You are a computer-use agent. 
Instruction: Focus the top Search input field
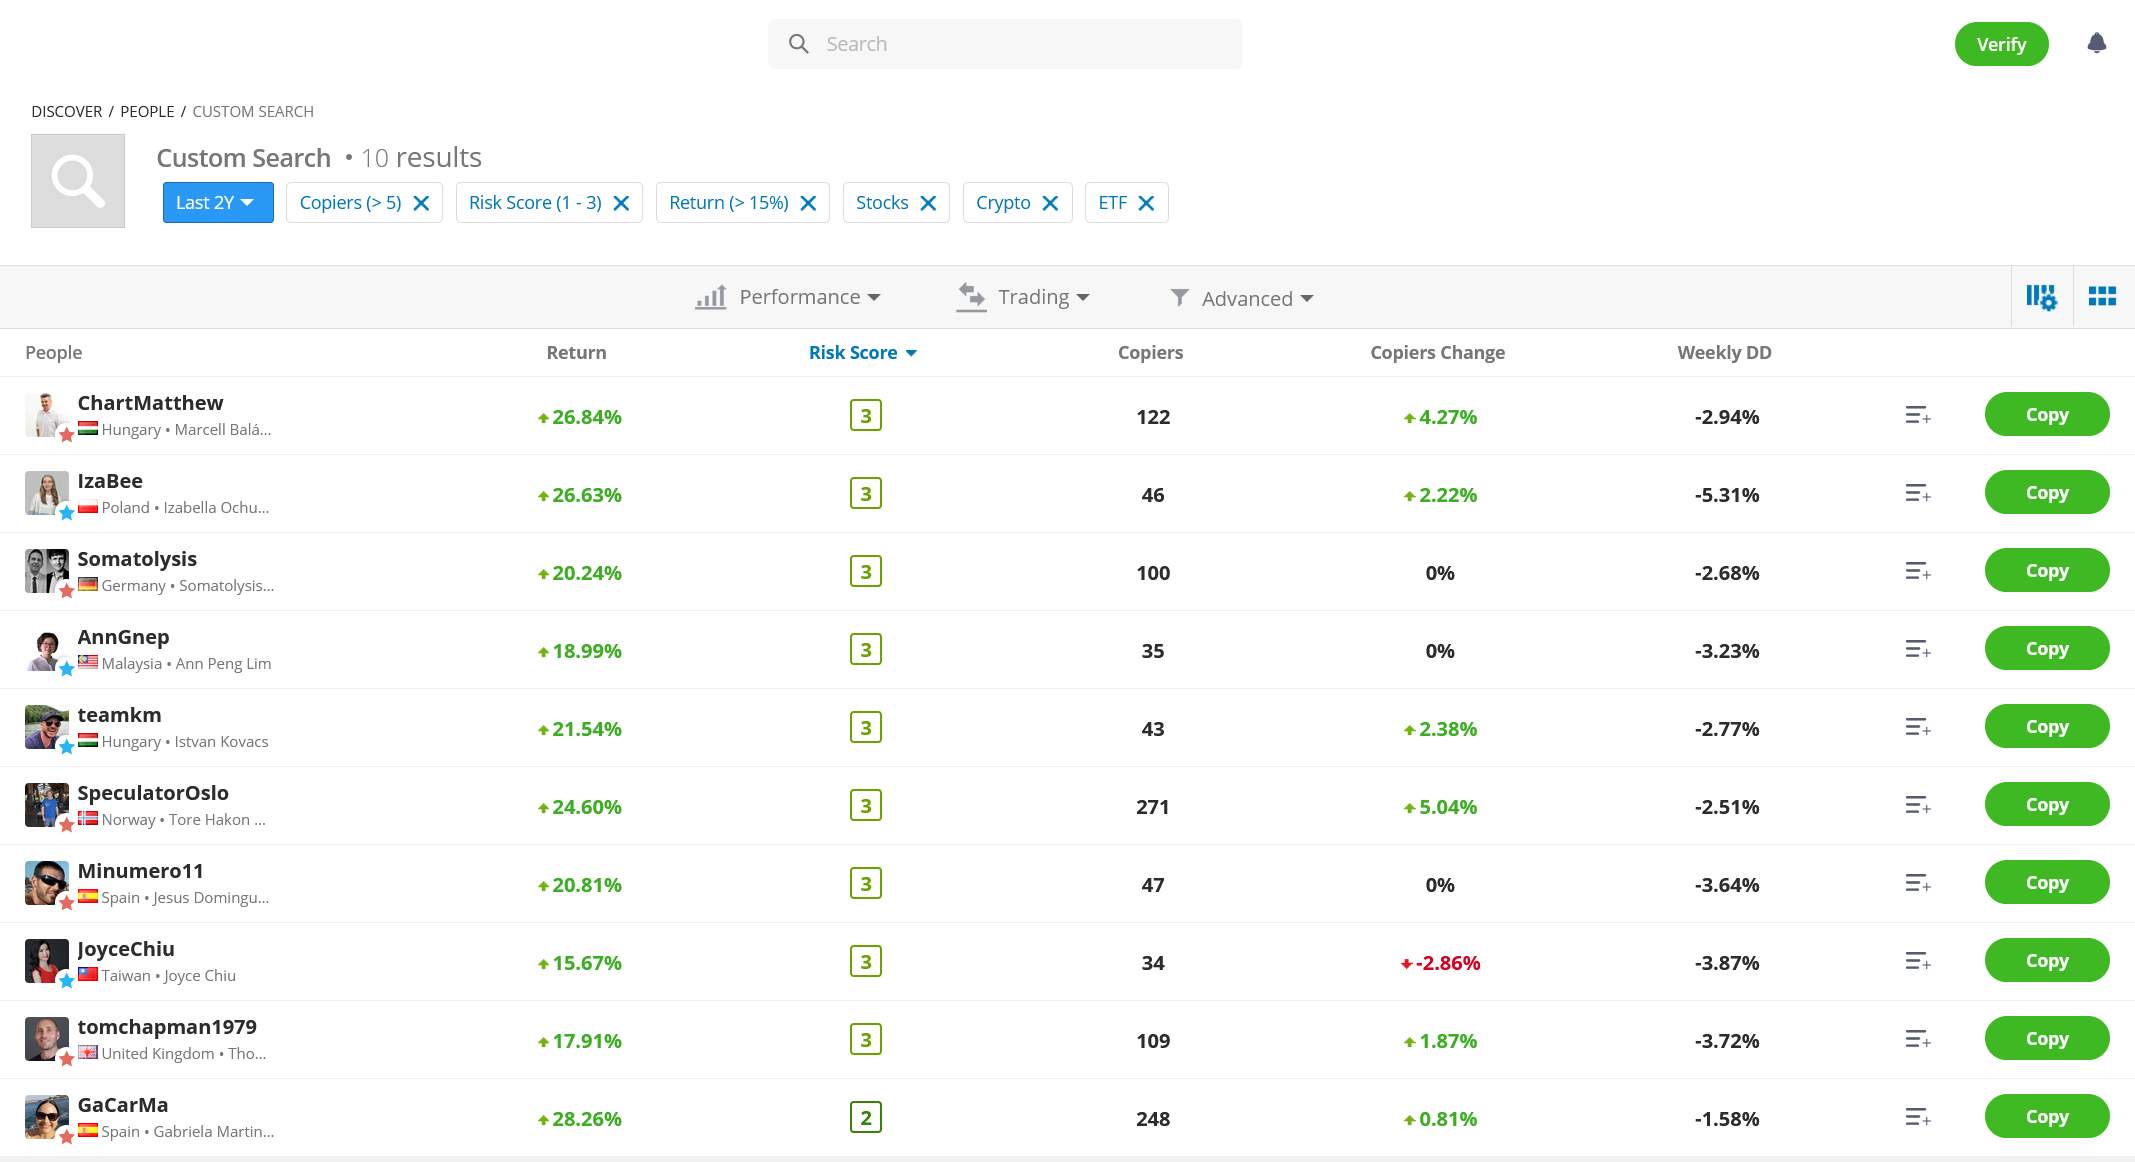(x=1005, y=44)
